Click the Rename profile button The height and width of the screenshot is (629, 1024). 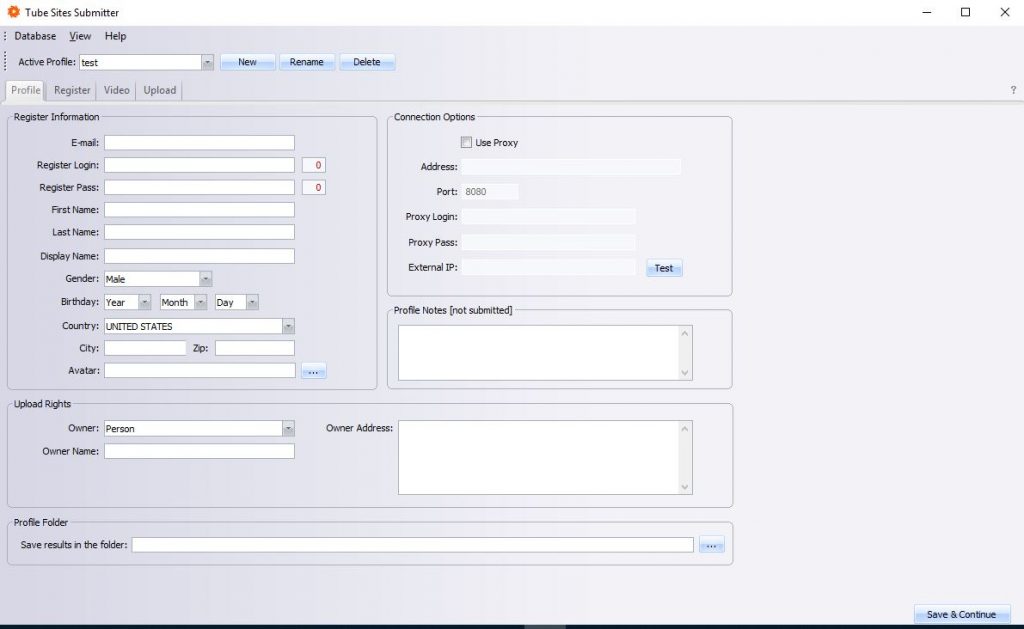click(x=307, y=62)
